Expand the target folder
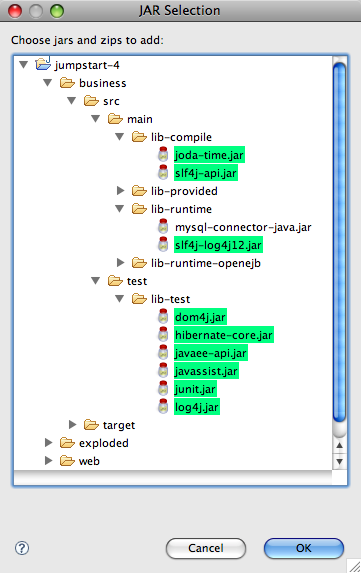The width and height of the screenshot is (361, 573). [72, 424]
